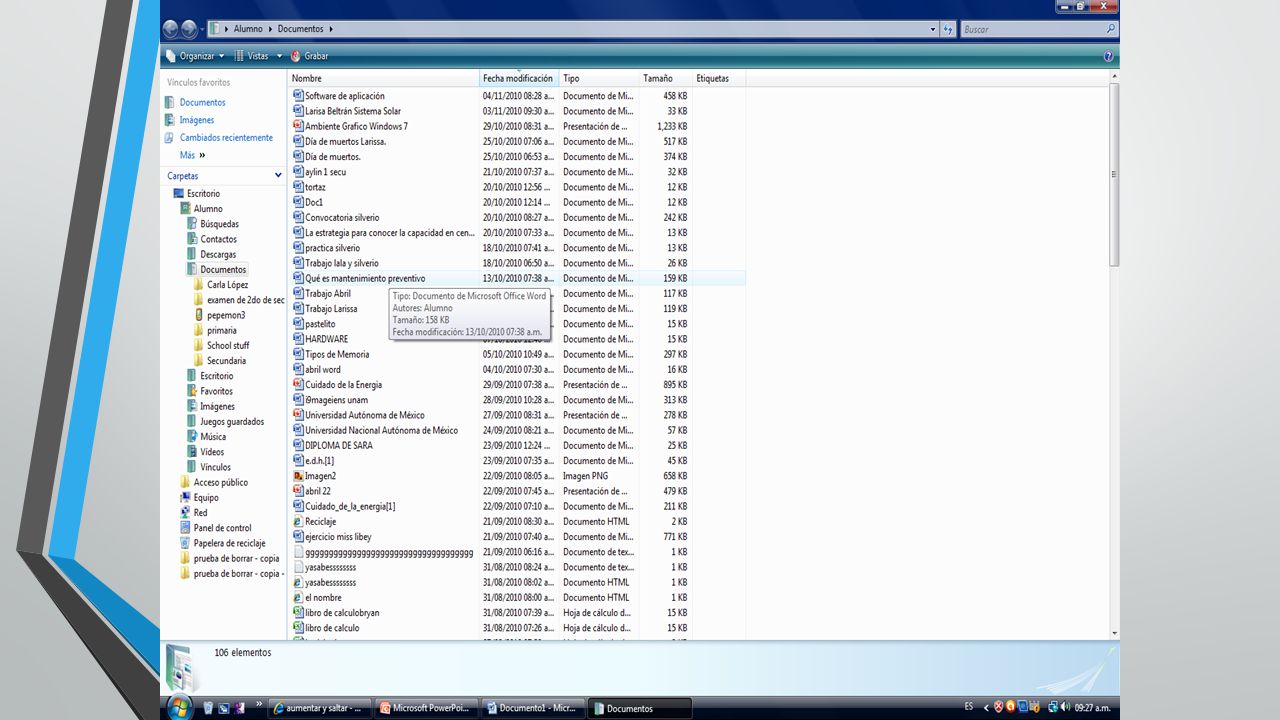The width and height of the screenshot is (1280, 720).
Task: Select the Escritorio root tree item
Action: [203, 194]
